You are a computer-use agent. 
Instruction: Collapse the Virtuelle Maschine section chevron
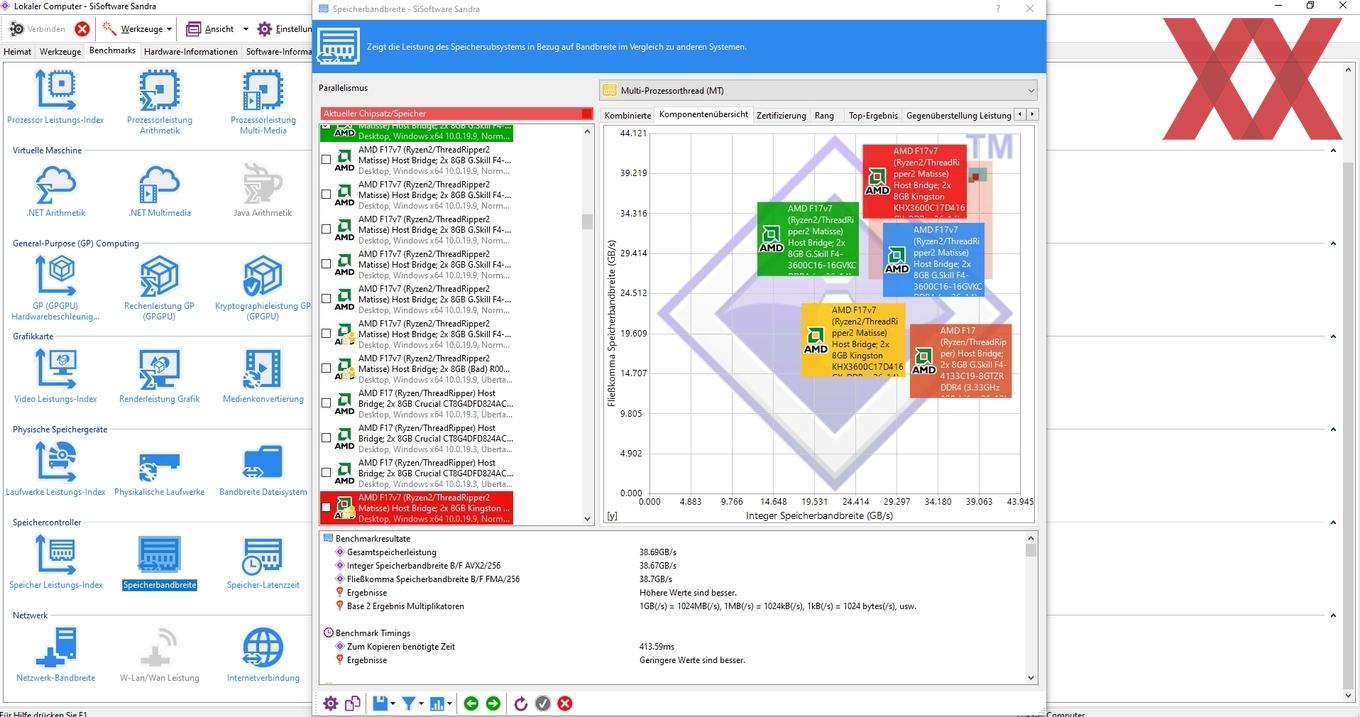(x=1333, y=151)
